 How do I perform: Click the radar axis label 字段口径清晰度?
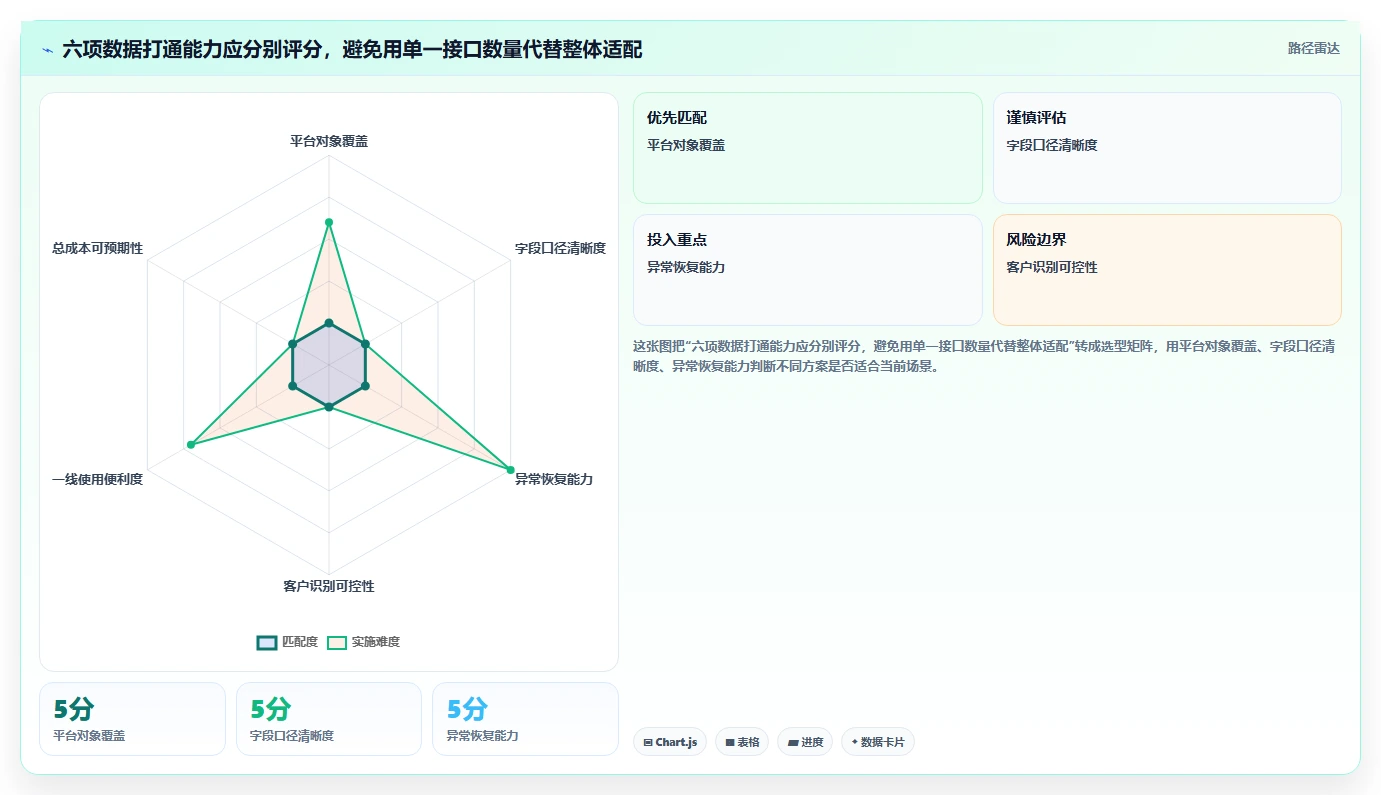(560, 248)
